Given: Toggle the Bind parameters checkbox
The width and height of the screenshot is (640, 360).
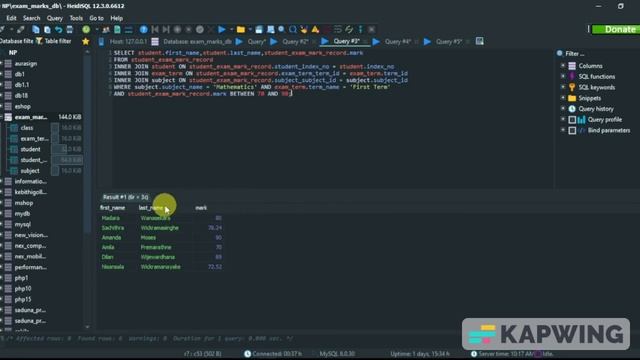Looking at the screenshot, I should tap(572, 131).
